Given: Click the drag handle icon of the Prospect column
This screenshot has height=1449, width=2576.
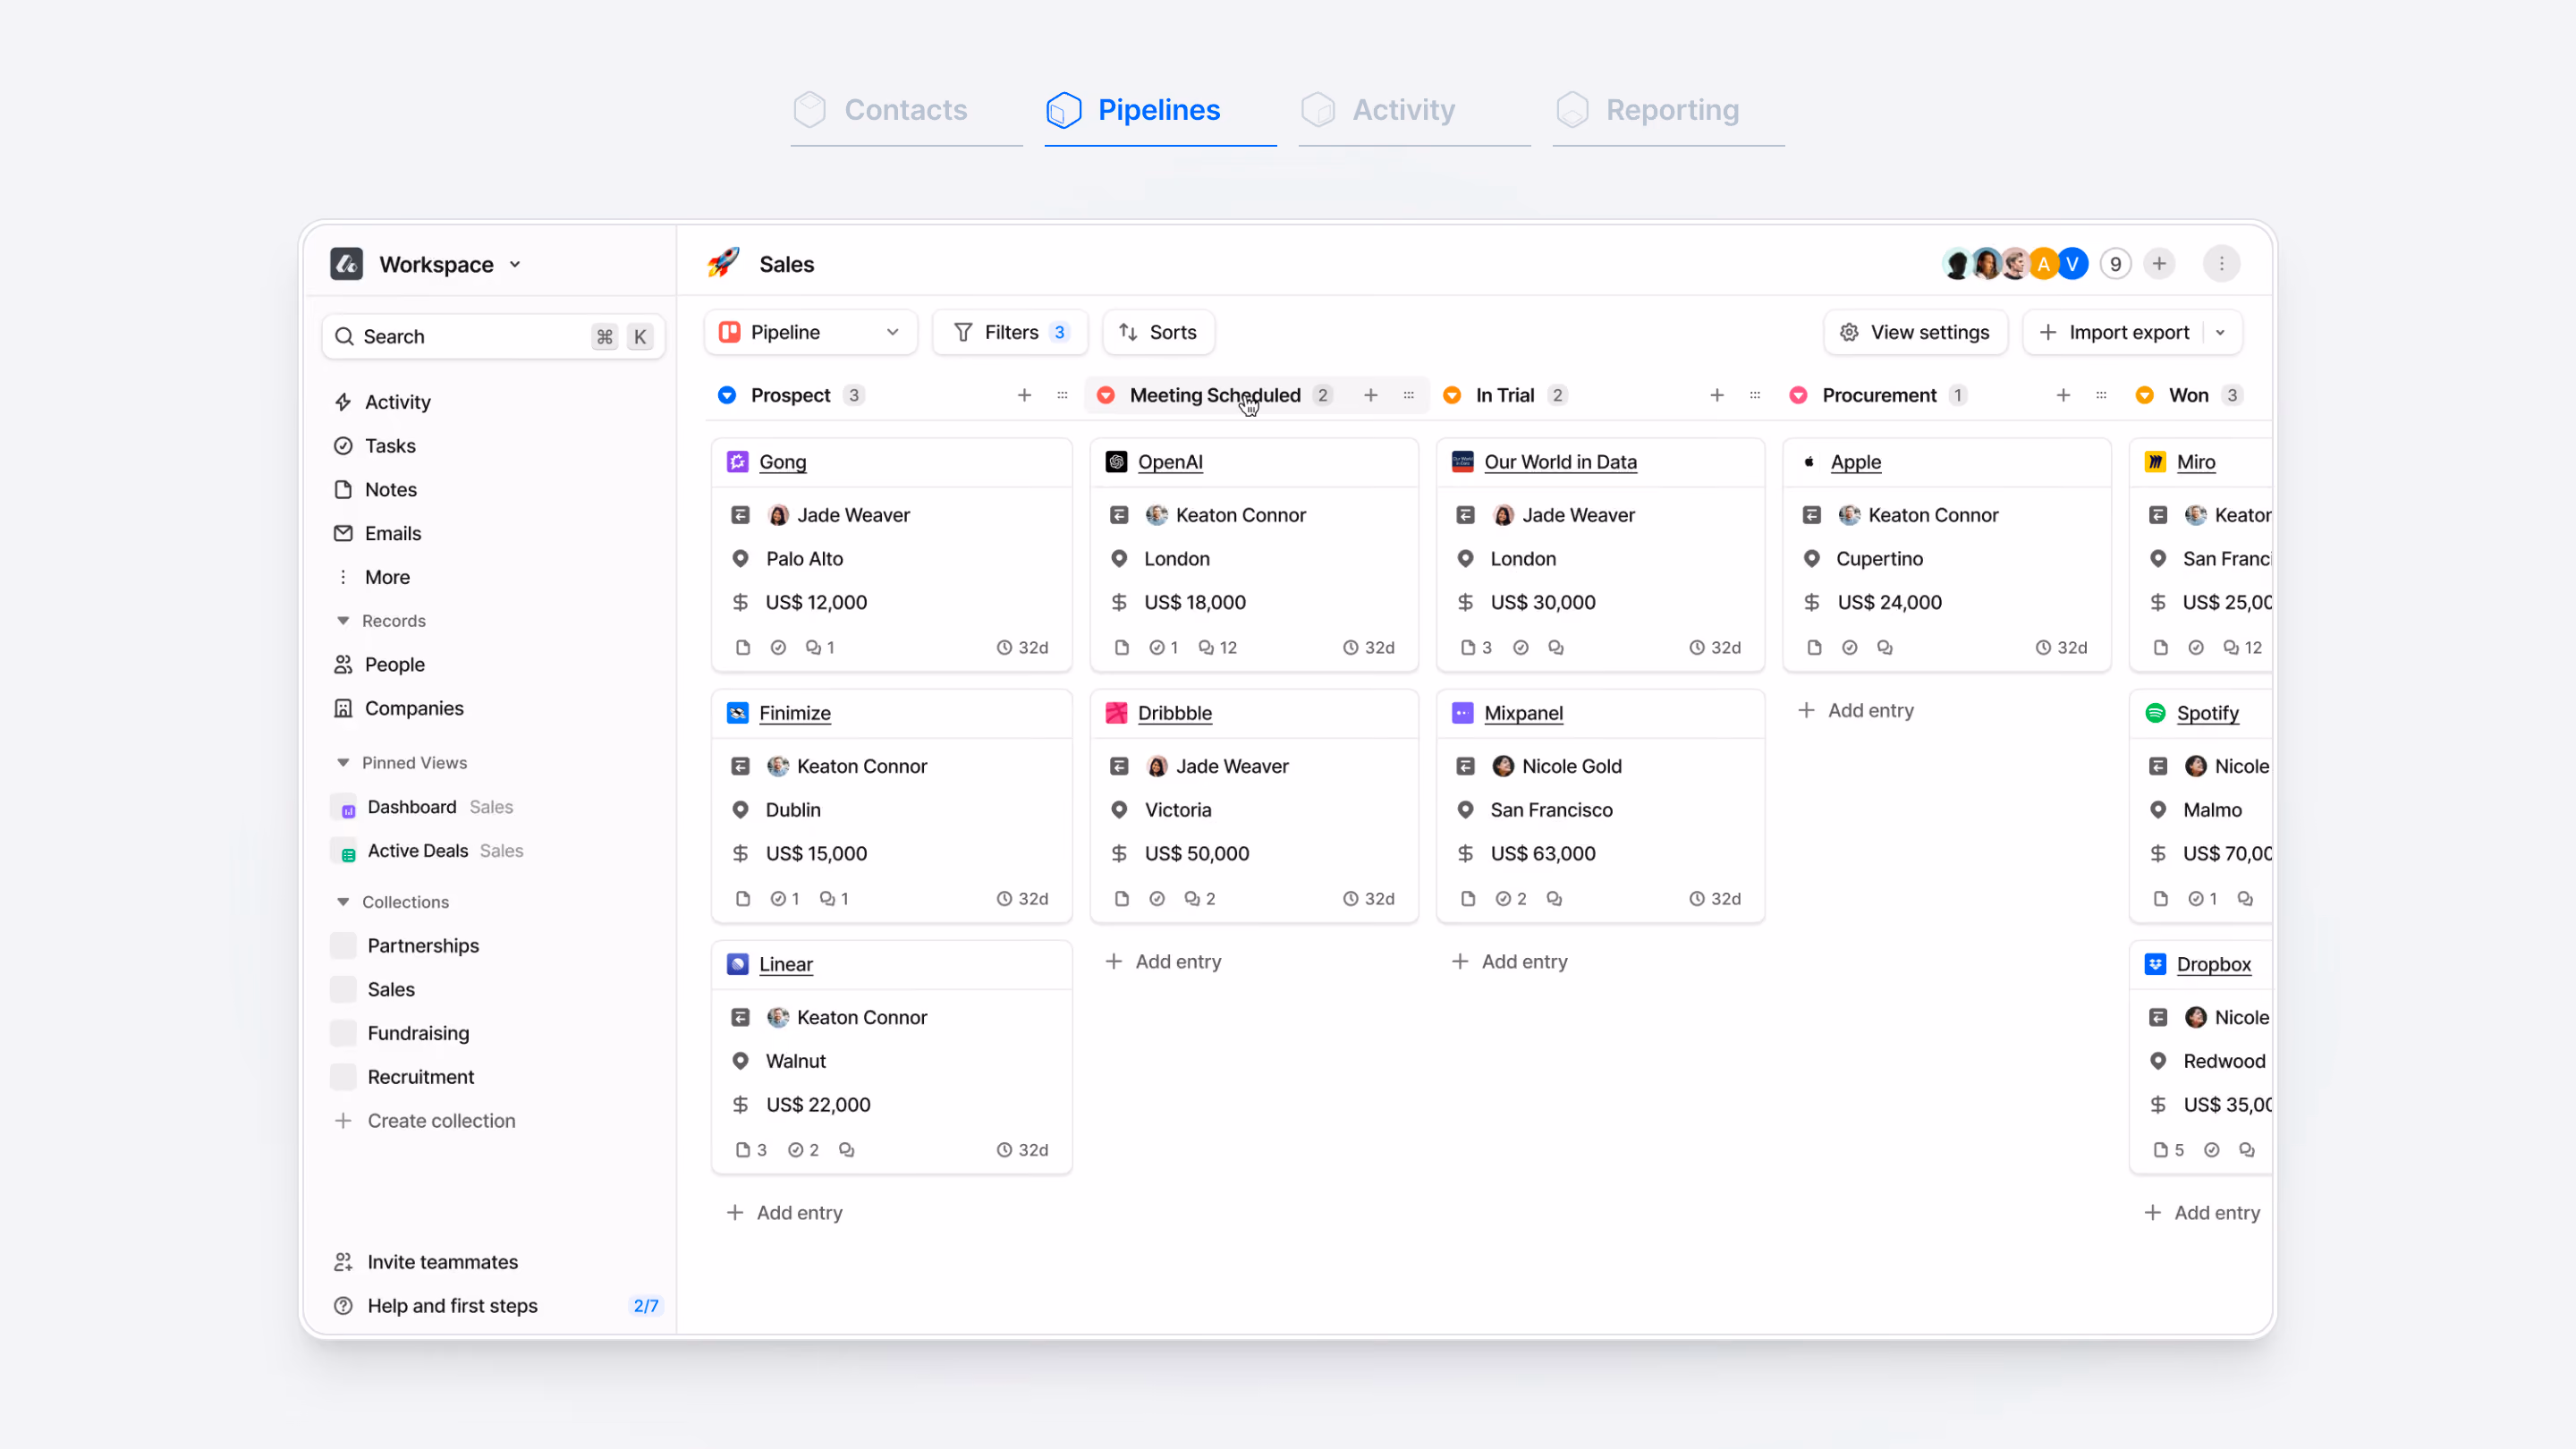Looking at the screenshot, I should point(1062,395).
